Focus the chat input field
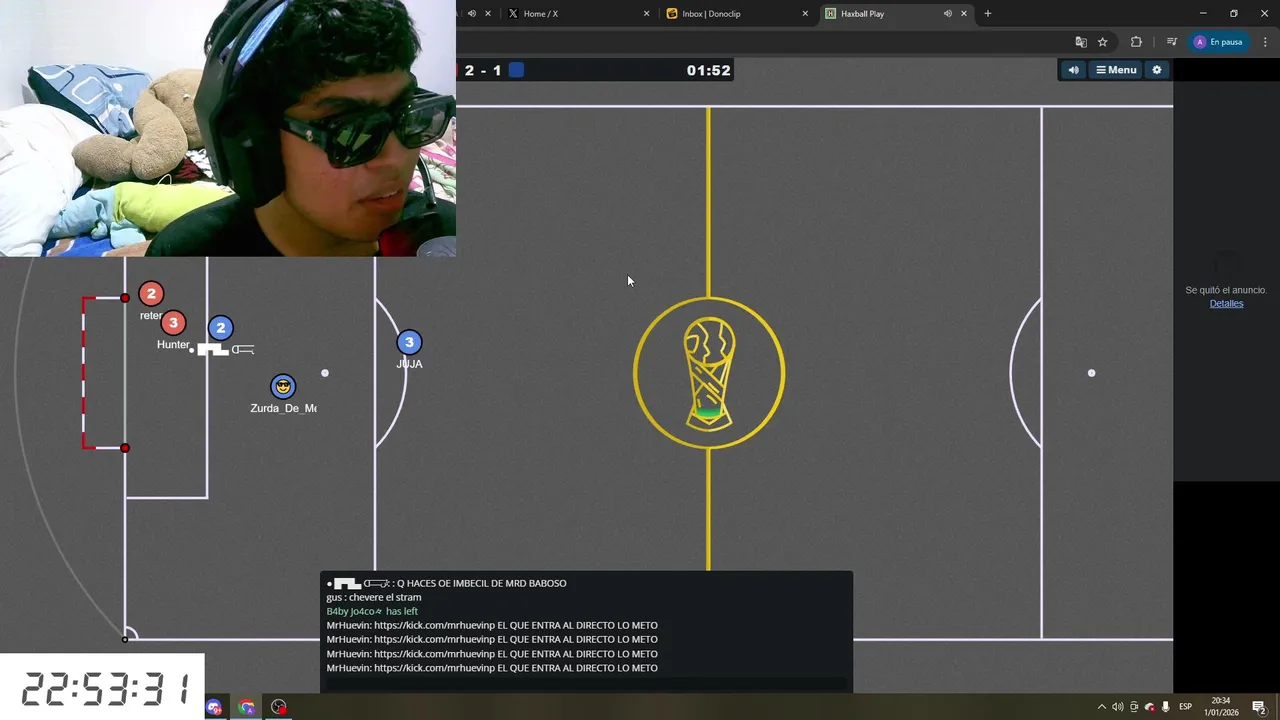This screenshot has height=720, width=1280. click(586, 684)
